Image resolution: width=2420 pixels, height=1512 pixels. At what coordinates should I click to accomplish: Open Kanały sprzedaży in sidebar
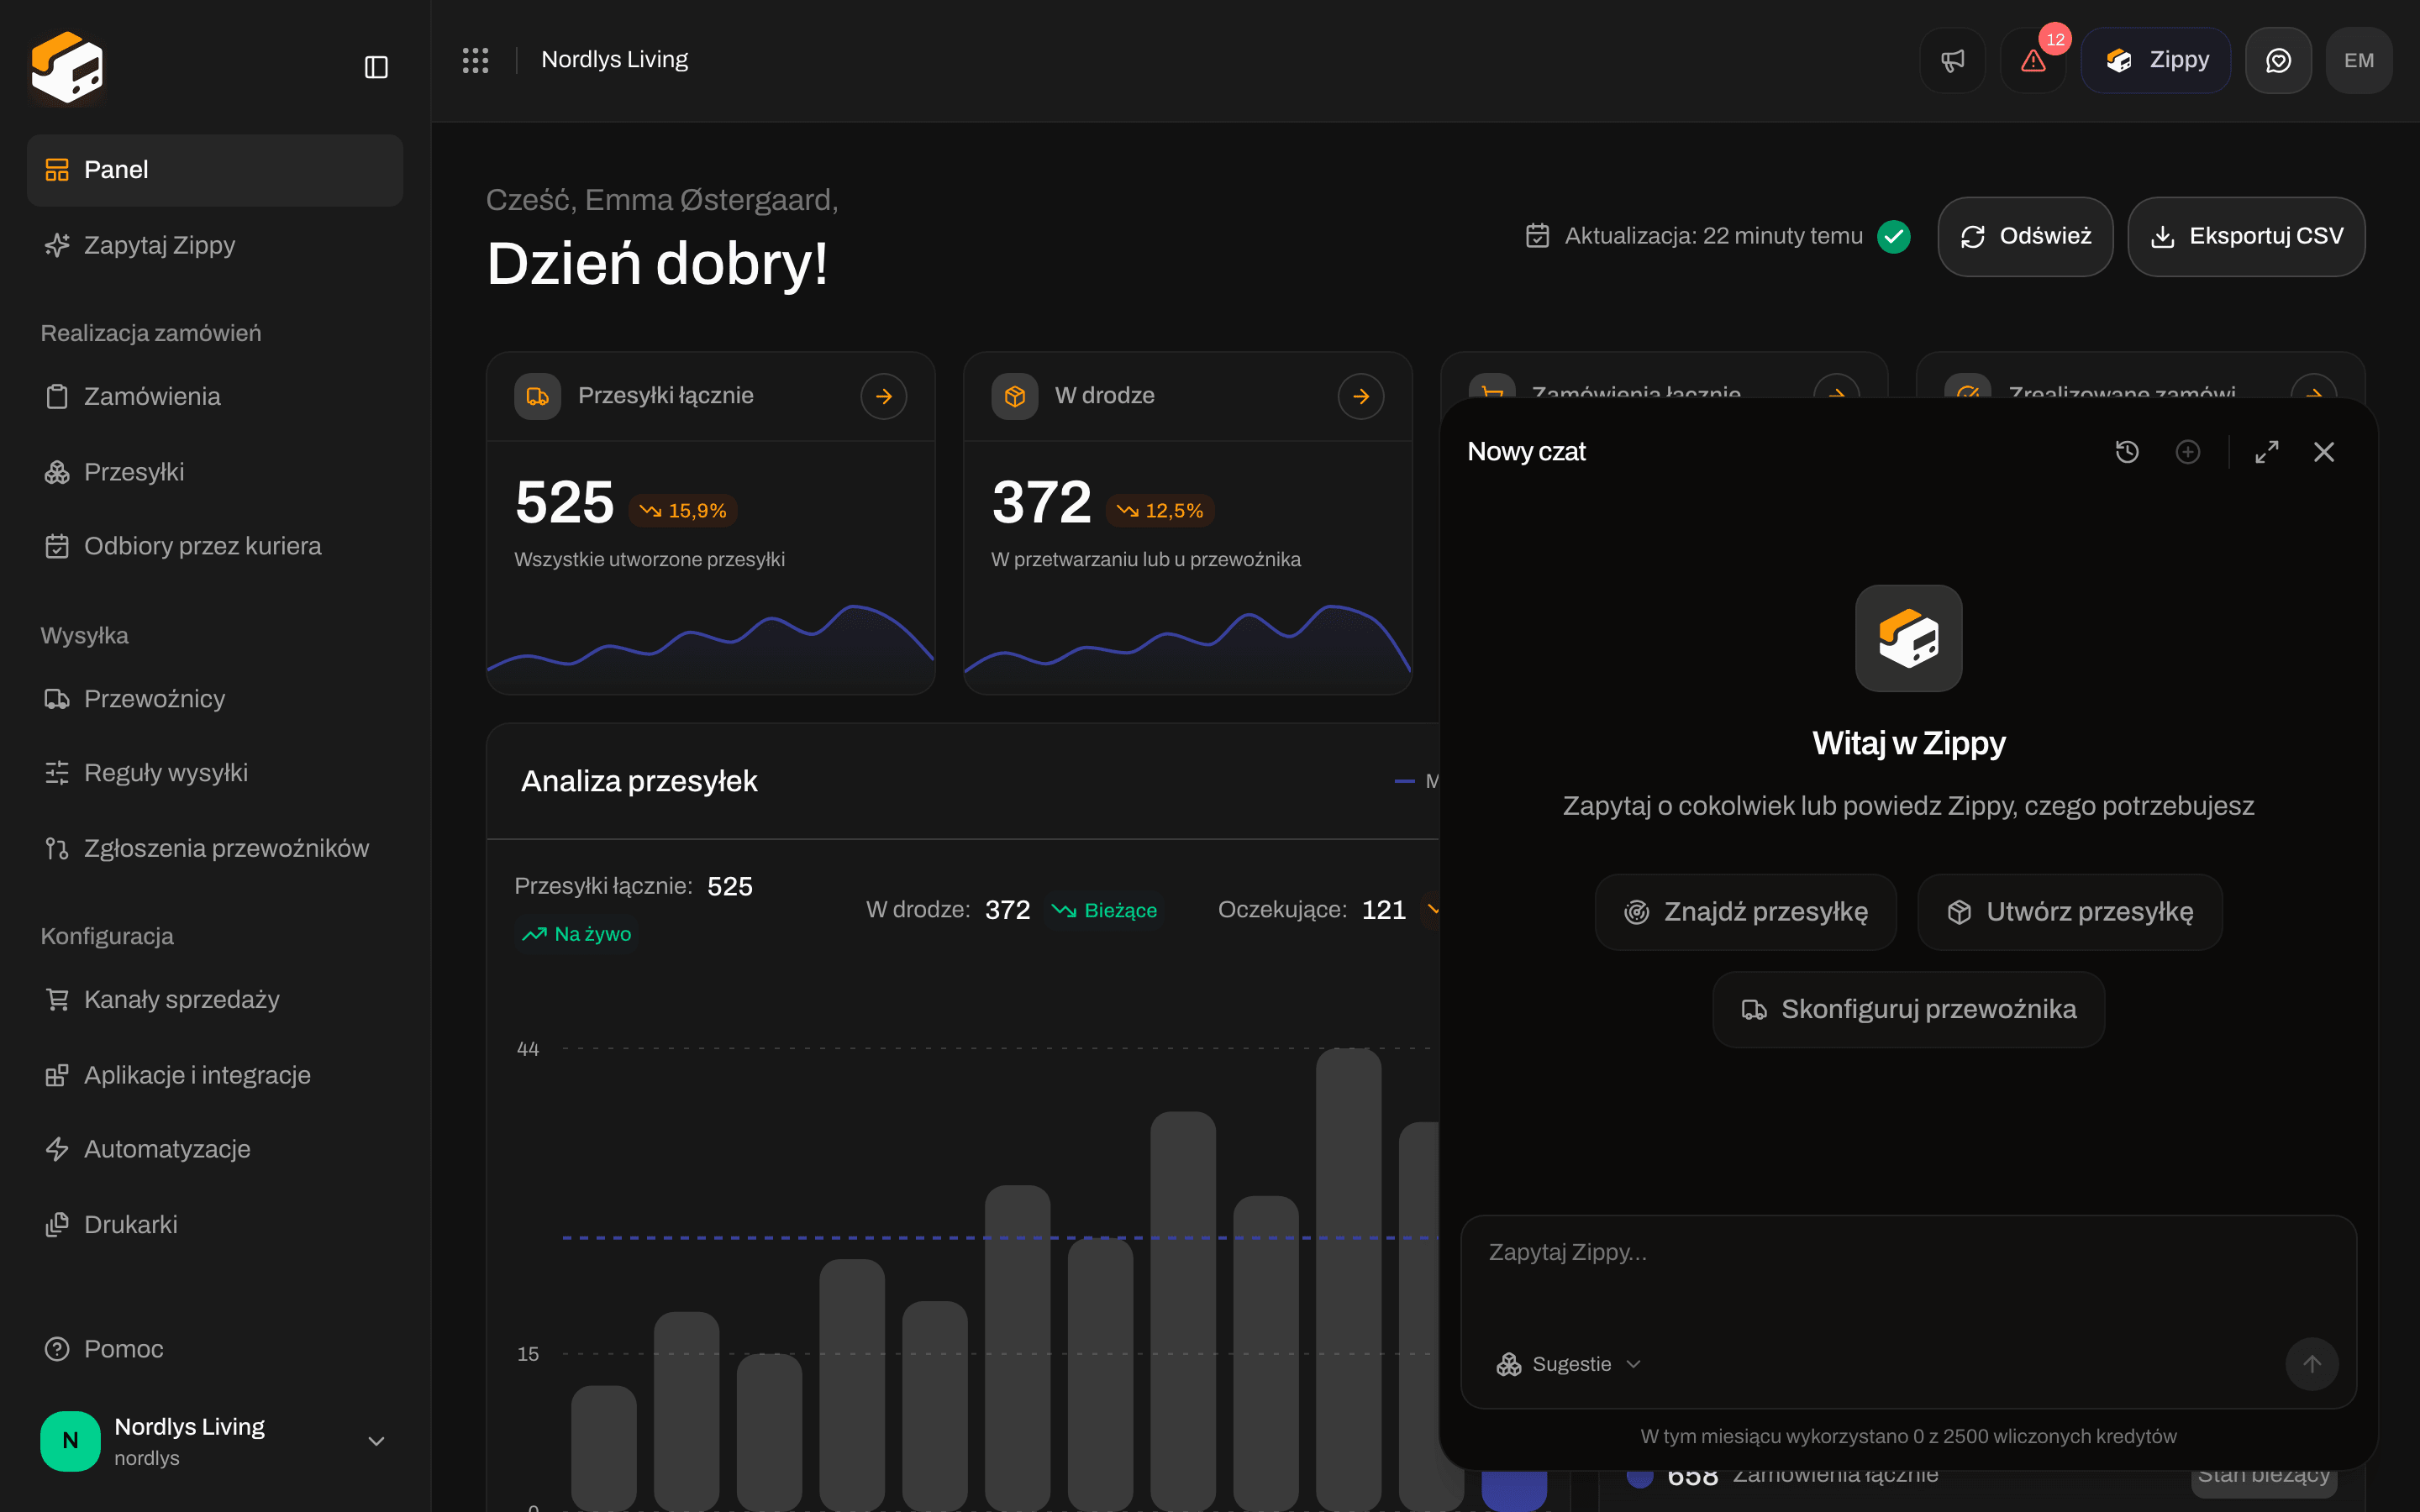(215, 999)
